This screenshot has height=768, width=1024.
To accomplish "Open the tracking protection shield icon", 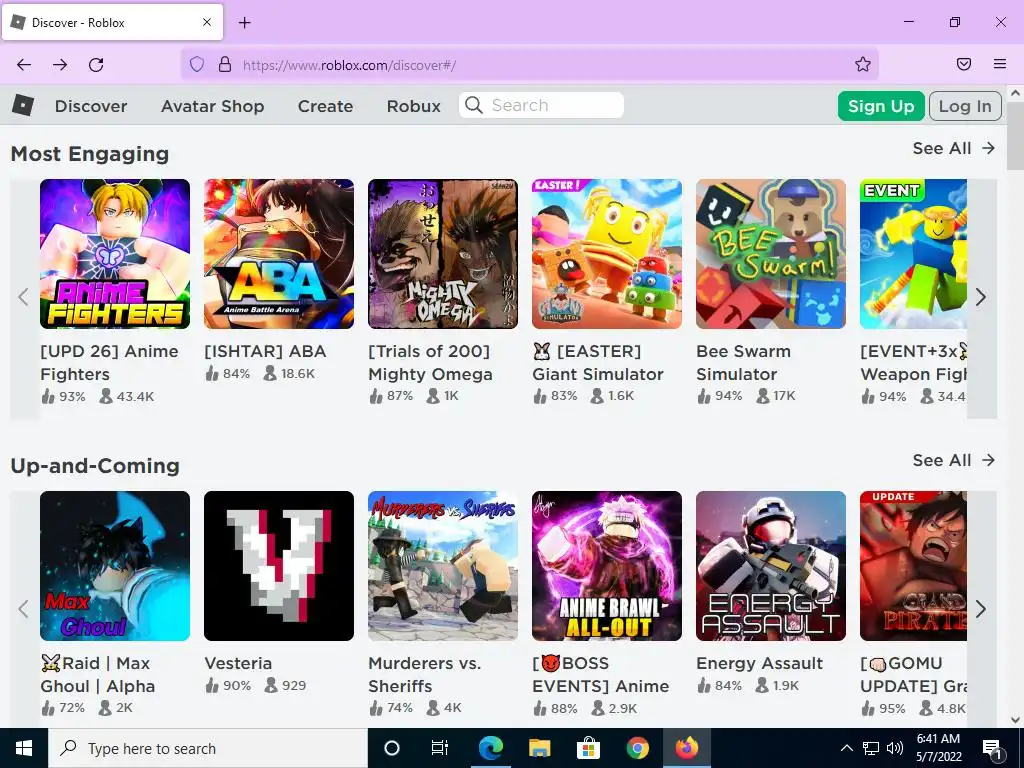I will point(197,64).
